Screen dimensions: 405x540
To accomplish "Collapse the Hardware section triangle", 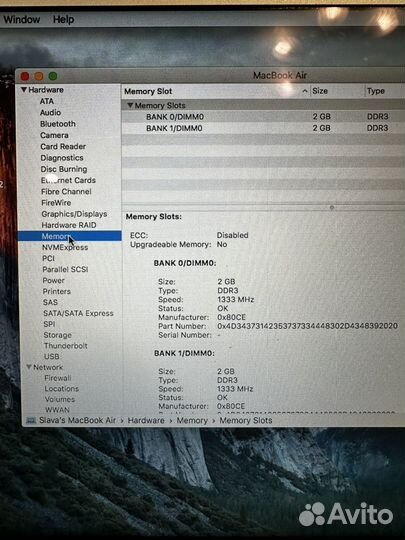I will click(x=23, y=90).
